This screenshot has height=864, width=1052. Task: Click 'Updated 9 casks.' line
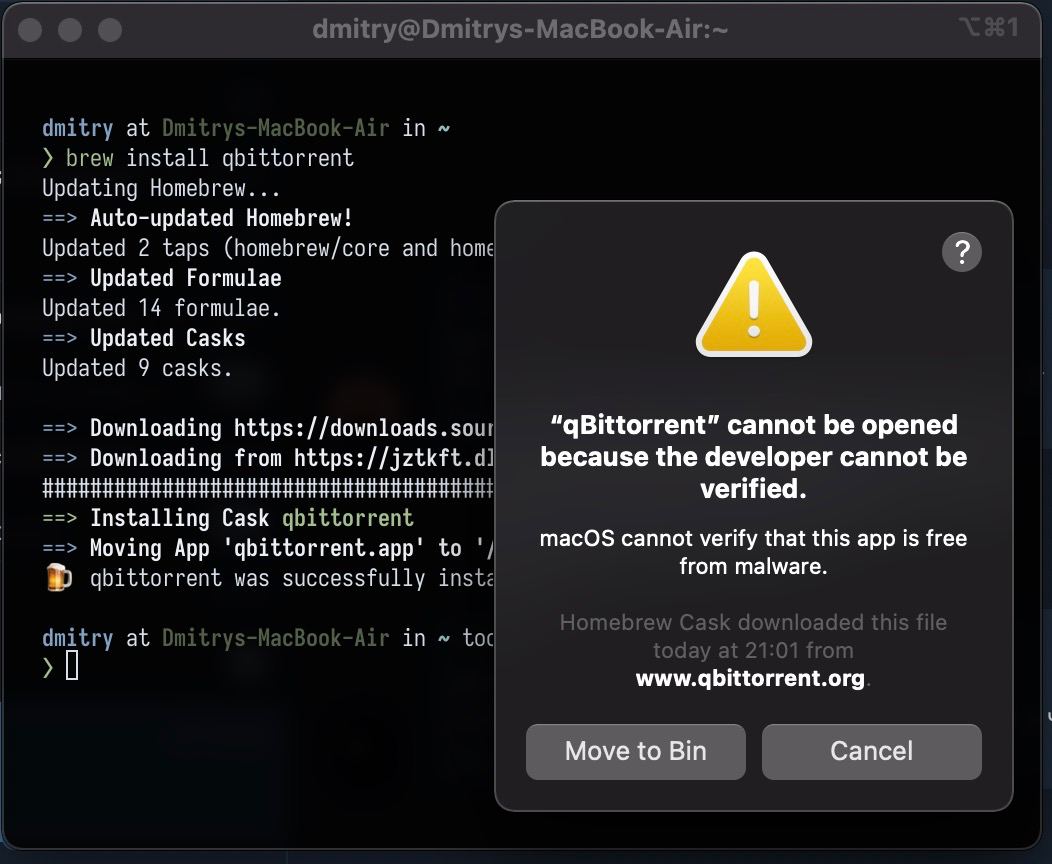click(137, 368)
